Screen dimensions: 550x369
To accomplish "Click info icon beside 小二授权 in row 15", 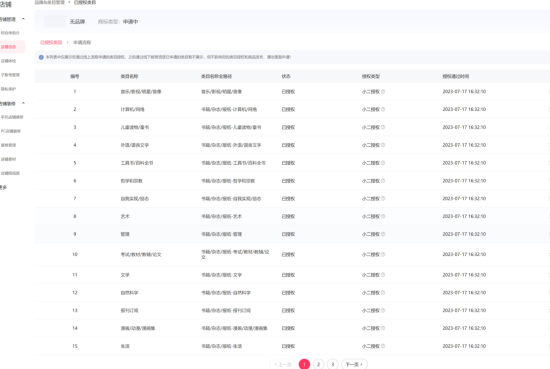I will tap(383, 346).
